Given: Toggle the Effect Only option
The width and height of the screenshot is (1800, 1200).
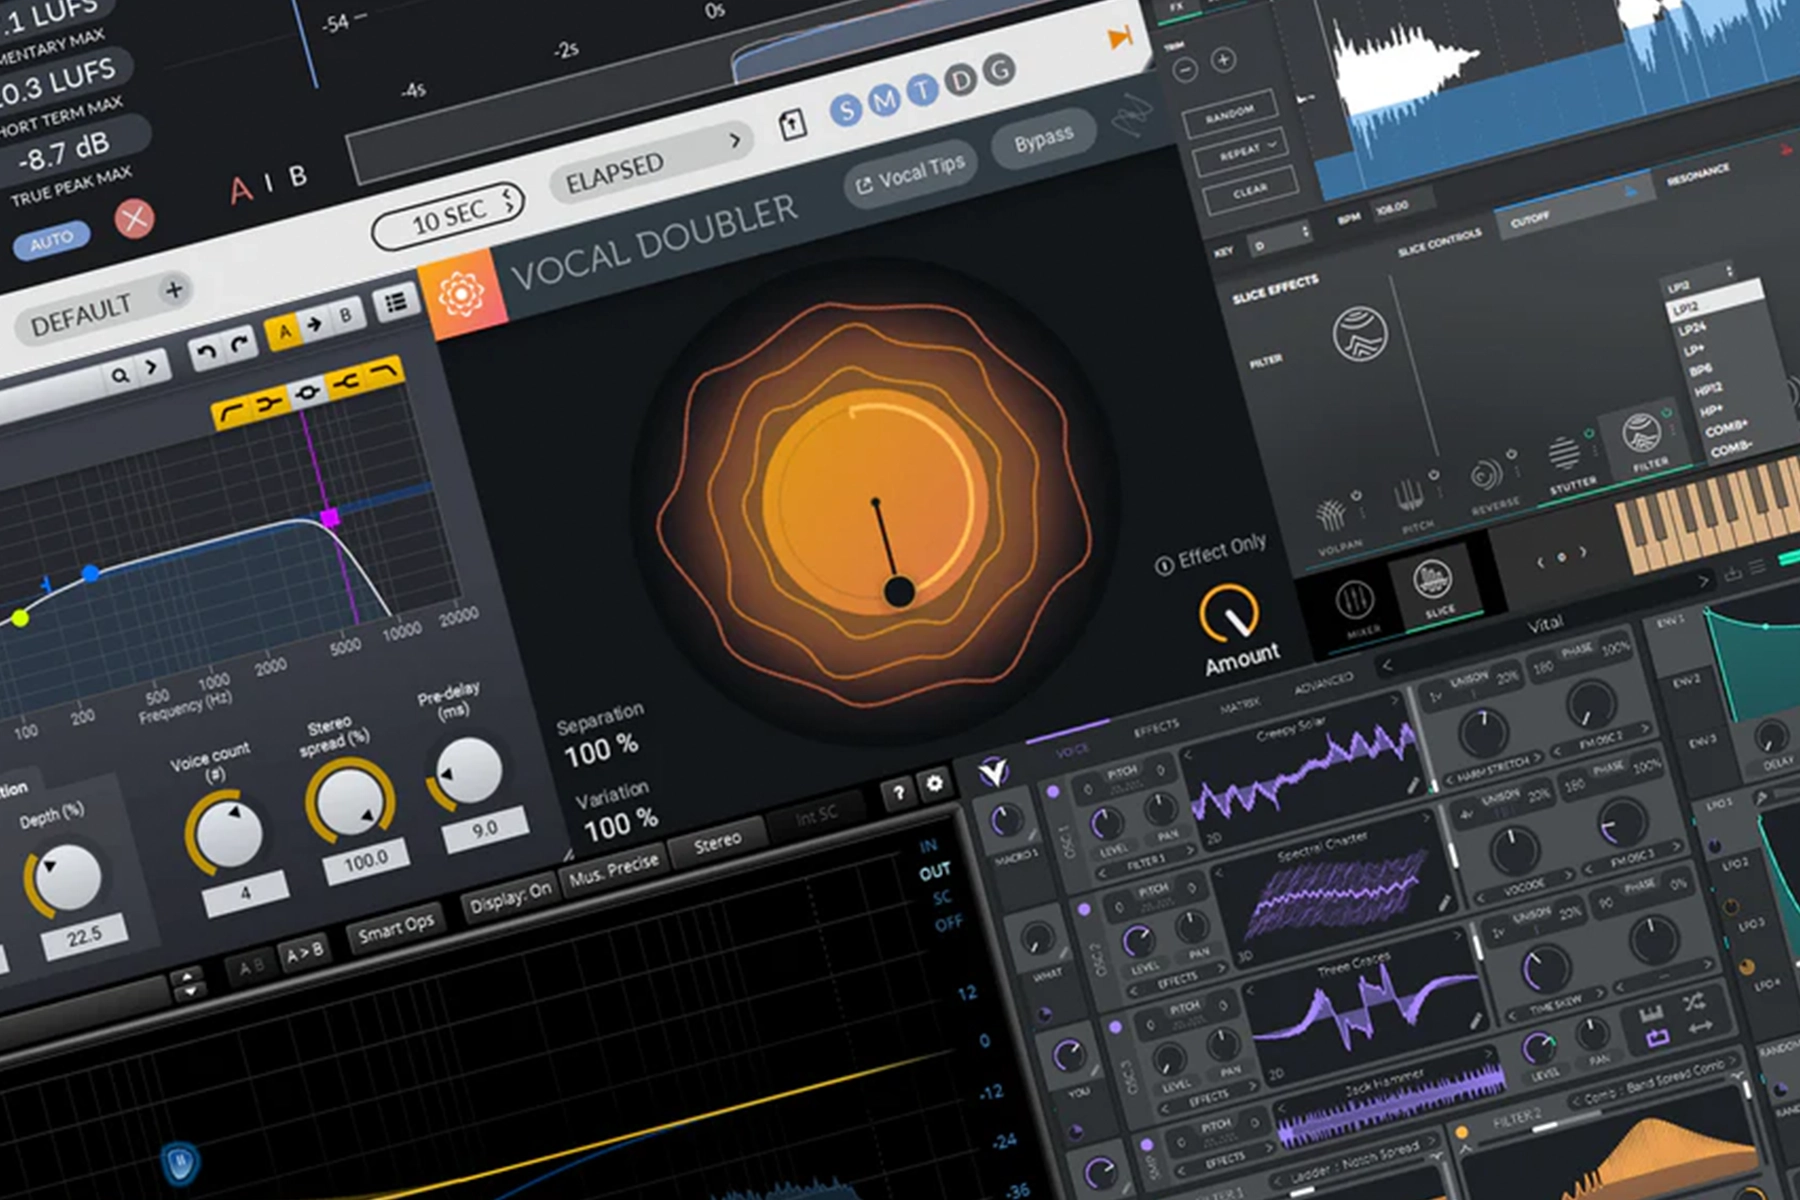Looking at the screenshot, I should pos(1211,552).
